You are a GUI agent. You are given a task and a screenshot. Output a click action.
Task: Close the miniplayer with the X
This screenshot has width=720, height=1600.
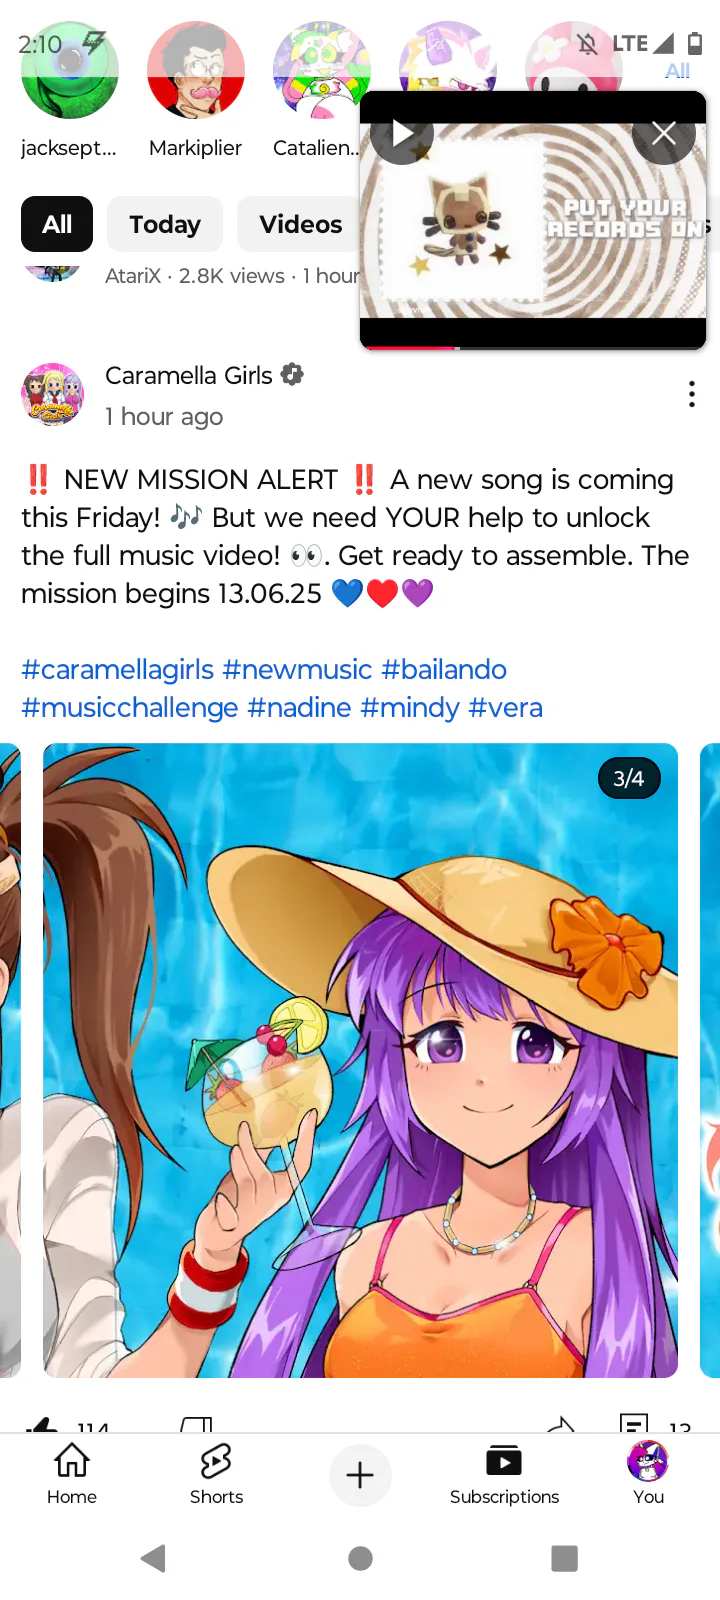tap(664, 133)
